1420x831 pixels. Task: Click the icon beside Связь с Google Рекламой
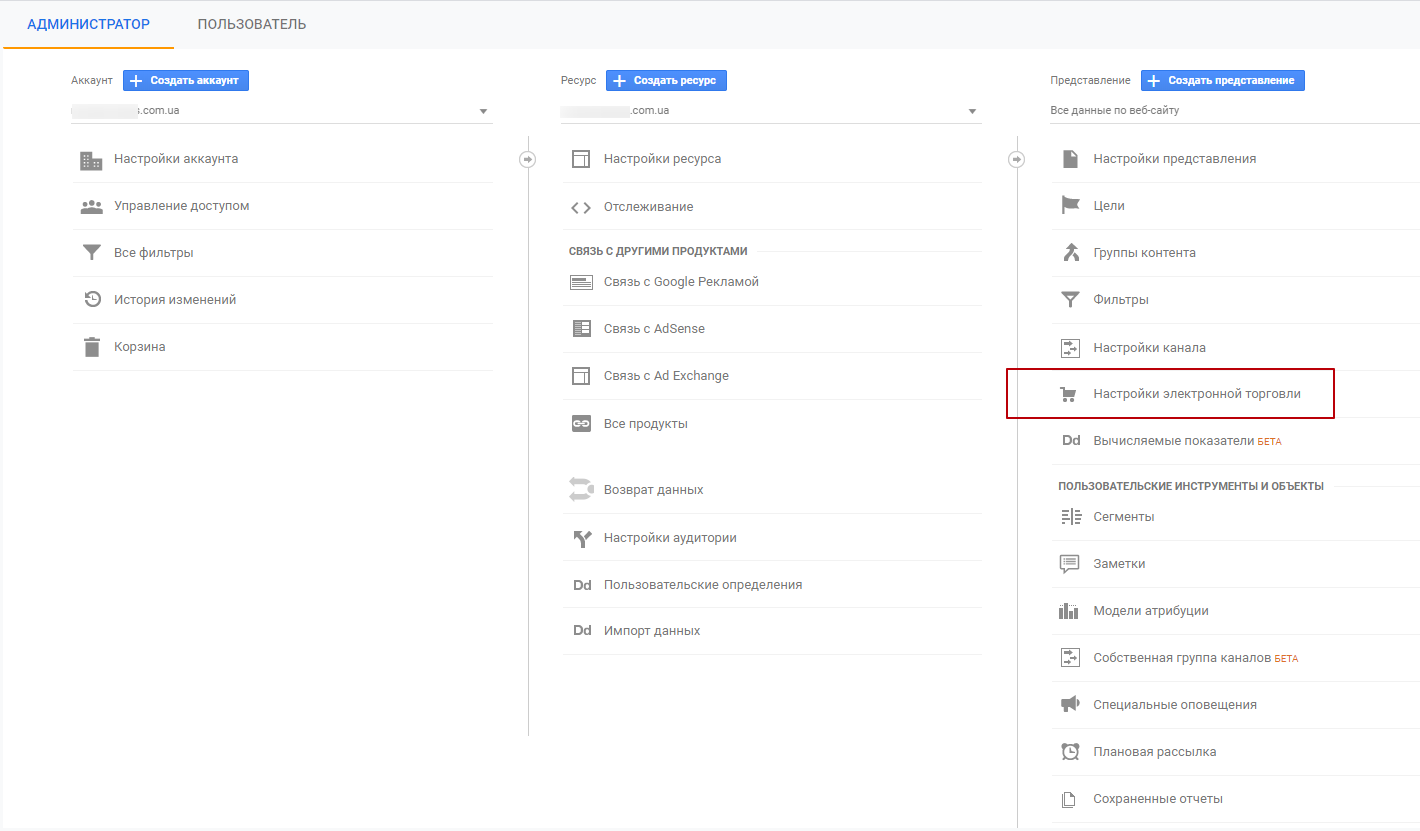[x=581, y=282]
